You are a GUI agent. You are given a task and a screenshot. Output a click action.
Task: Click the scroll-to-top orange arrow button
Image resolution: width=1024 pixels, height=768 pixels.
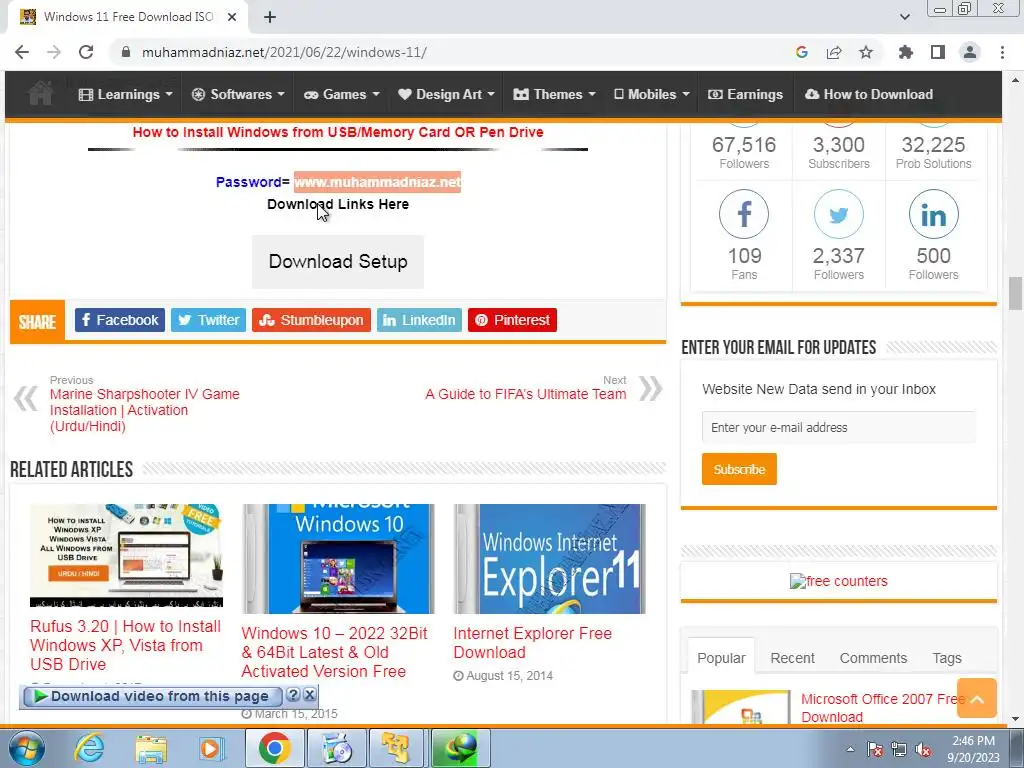tap(977, 698)
